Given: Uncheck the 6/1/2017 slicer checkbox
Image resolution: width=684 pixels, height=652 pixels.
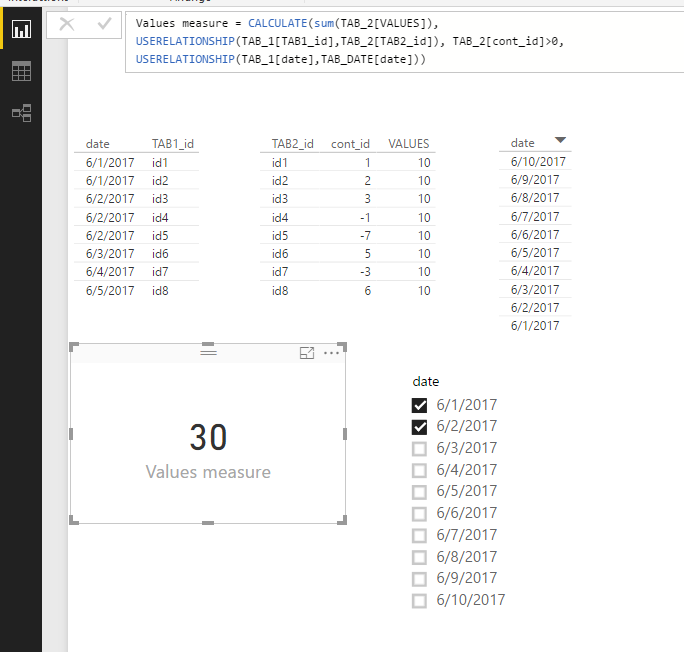Looking at the screenshot, I should (419, 405).
